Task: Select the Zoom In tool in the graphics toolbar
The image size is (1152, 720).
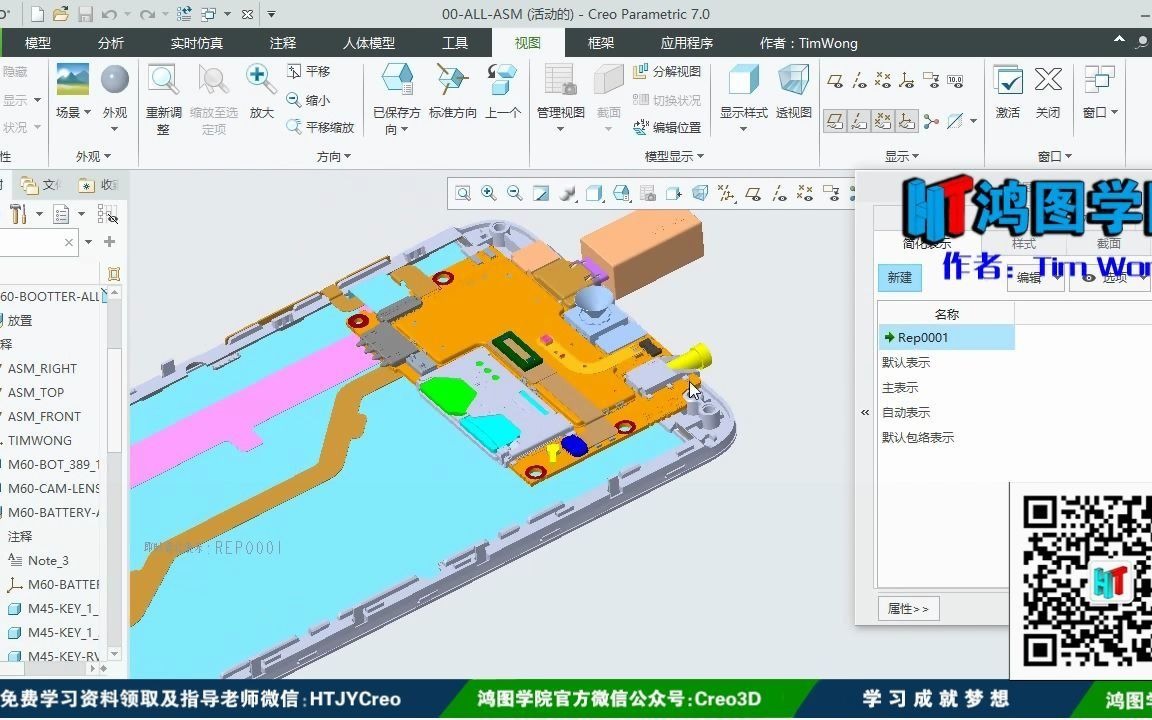Action: [489, 192]
